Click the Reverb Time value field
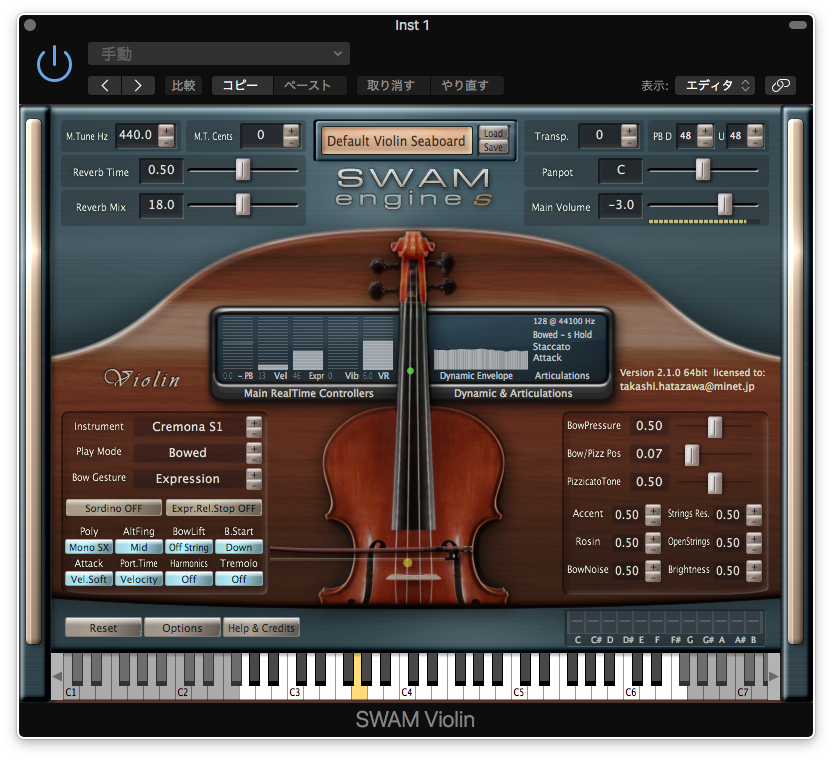832x760 pixels. point(160,171)
